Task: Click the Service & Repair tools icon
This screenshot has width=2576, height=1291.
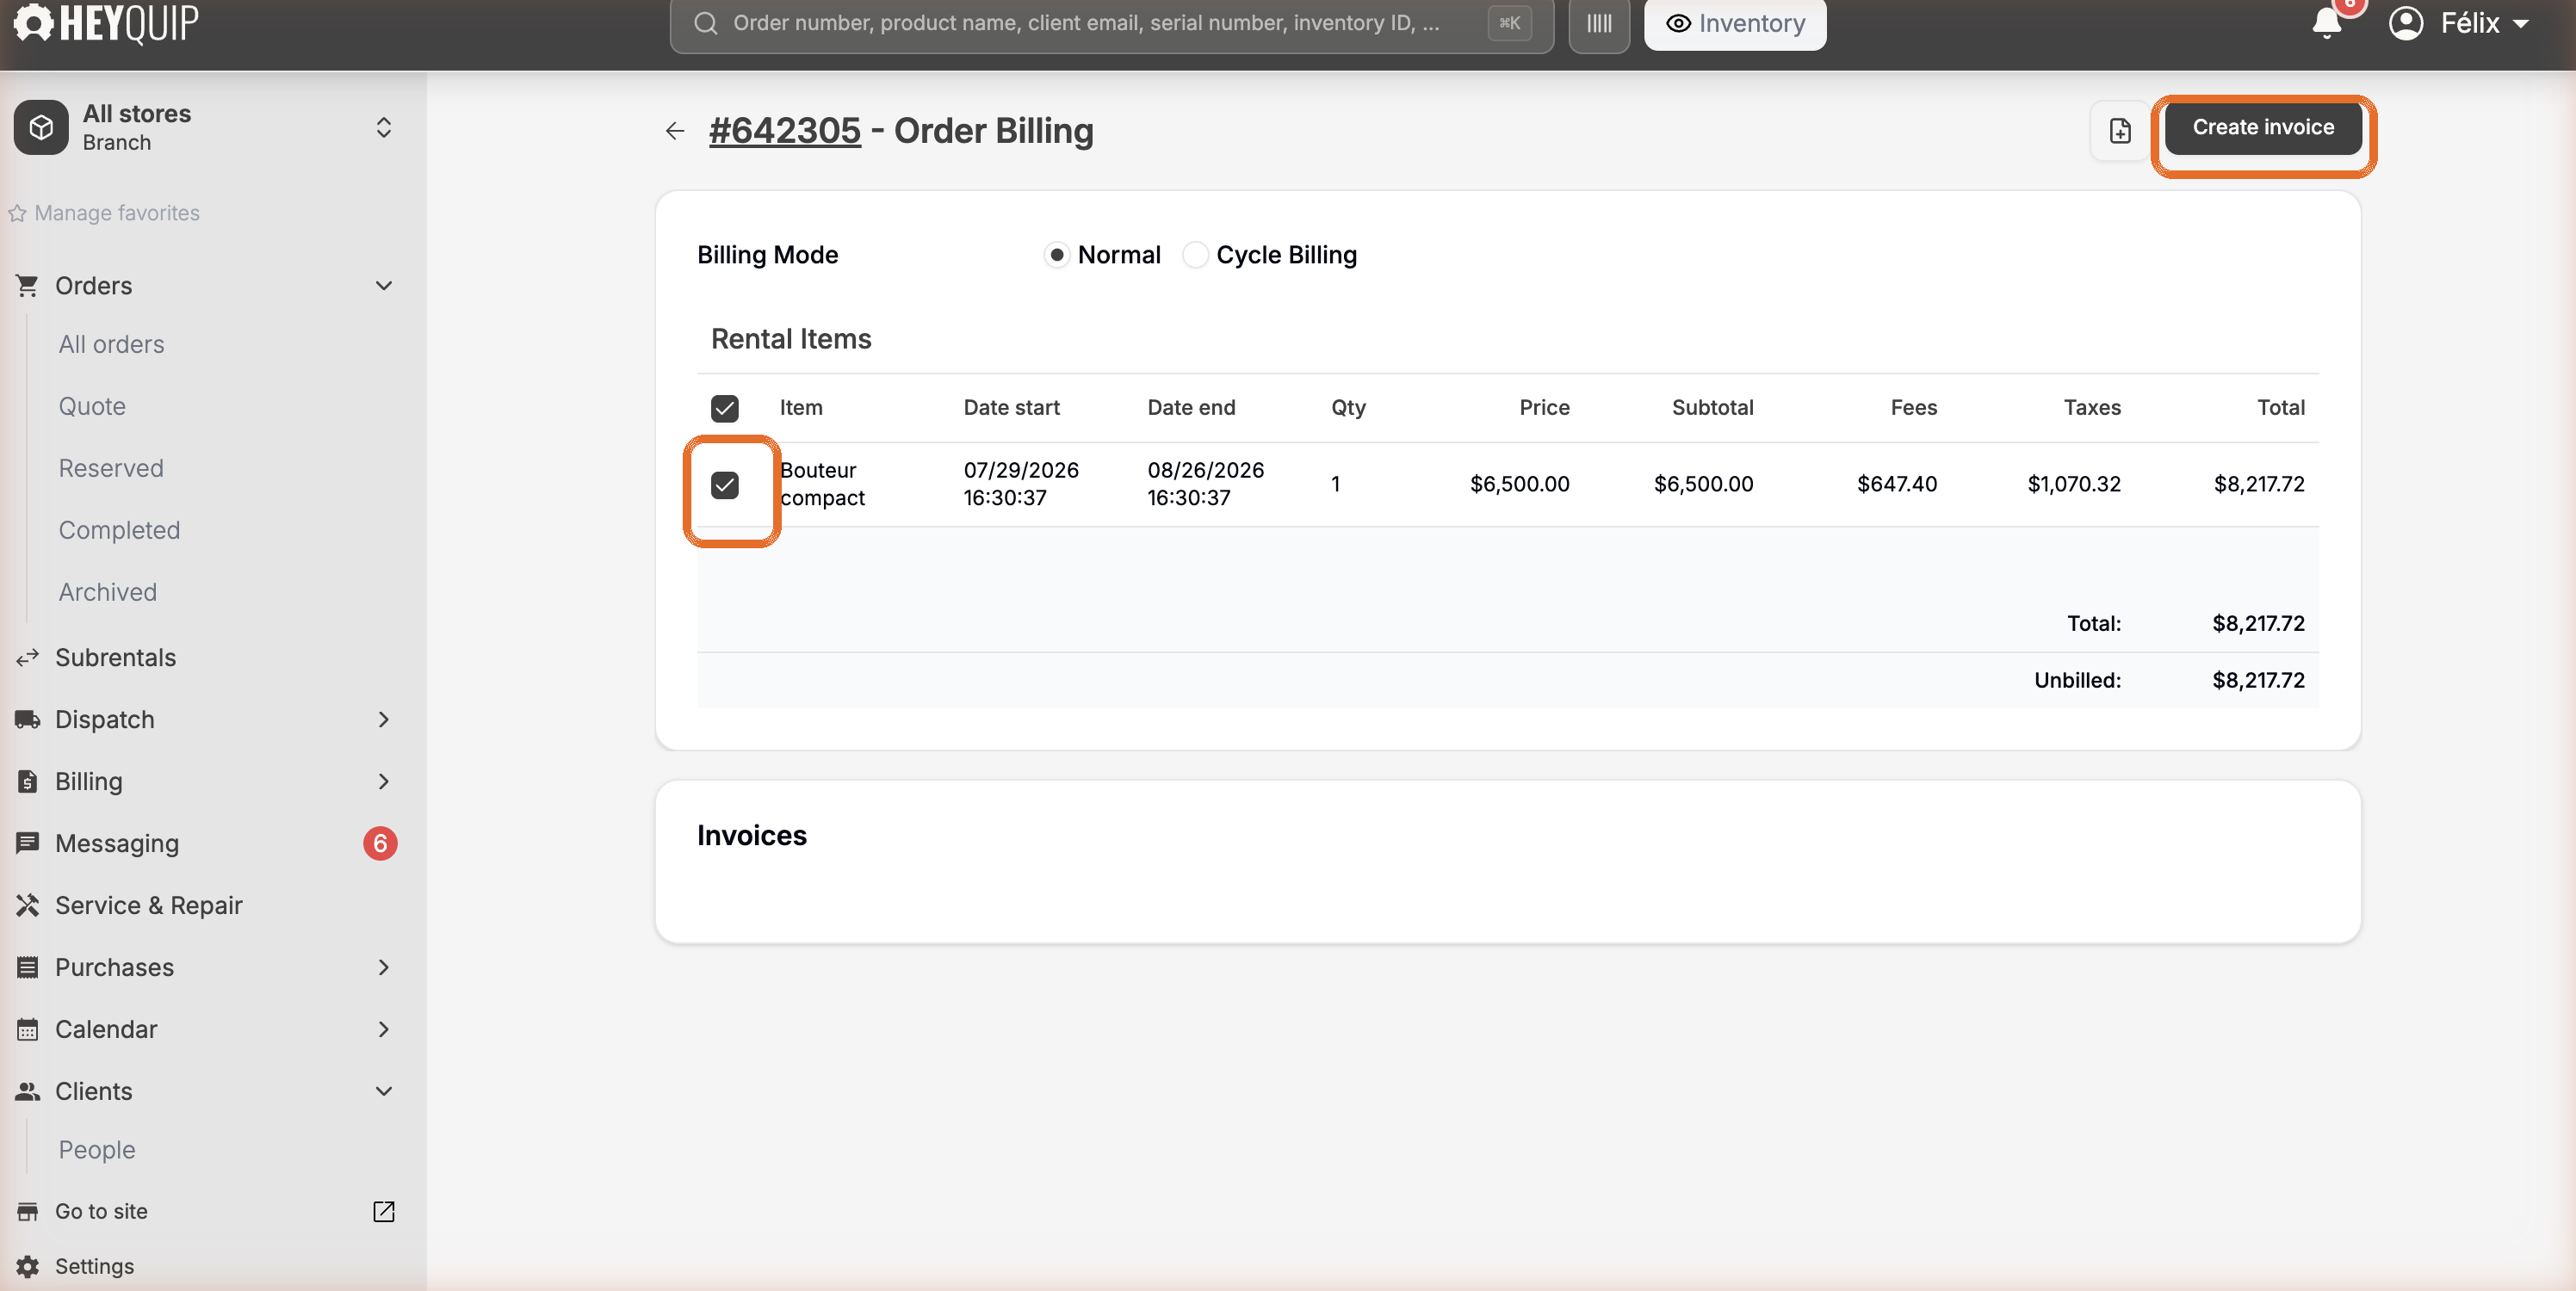Action: pyautogui.click(x=27, y=905)
